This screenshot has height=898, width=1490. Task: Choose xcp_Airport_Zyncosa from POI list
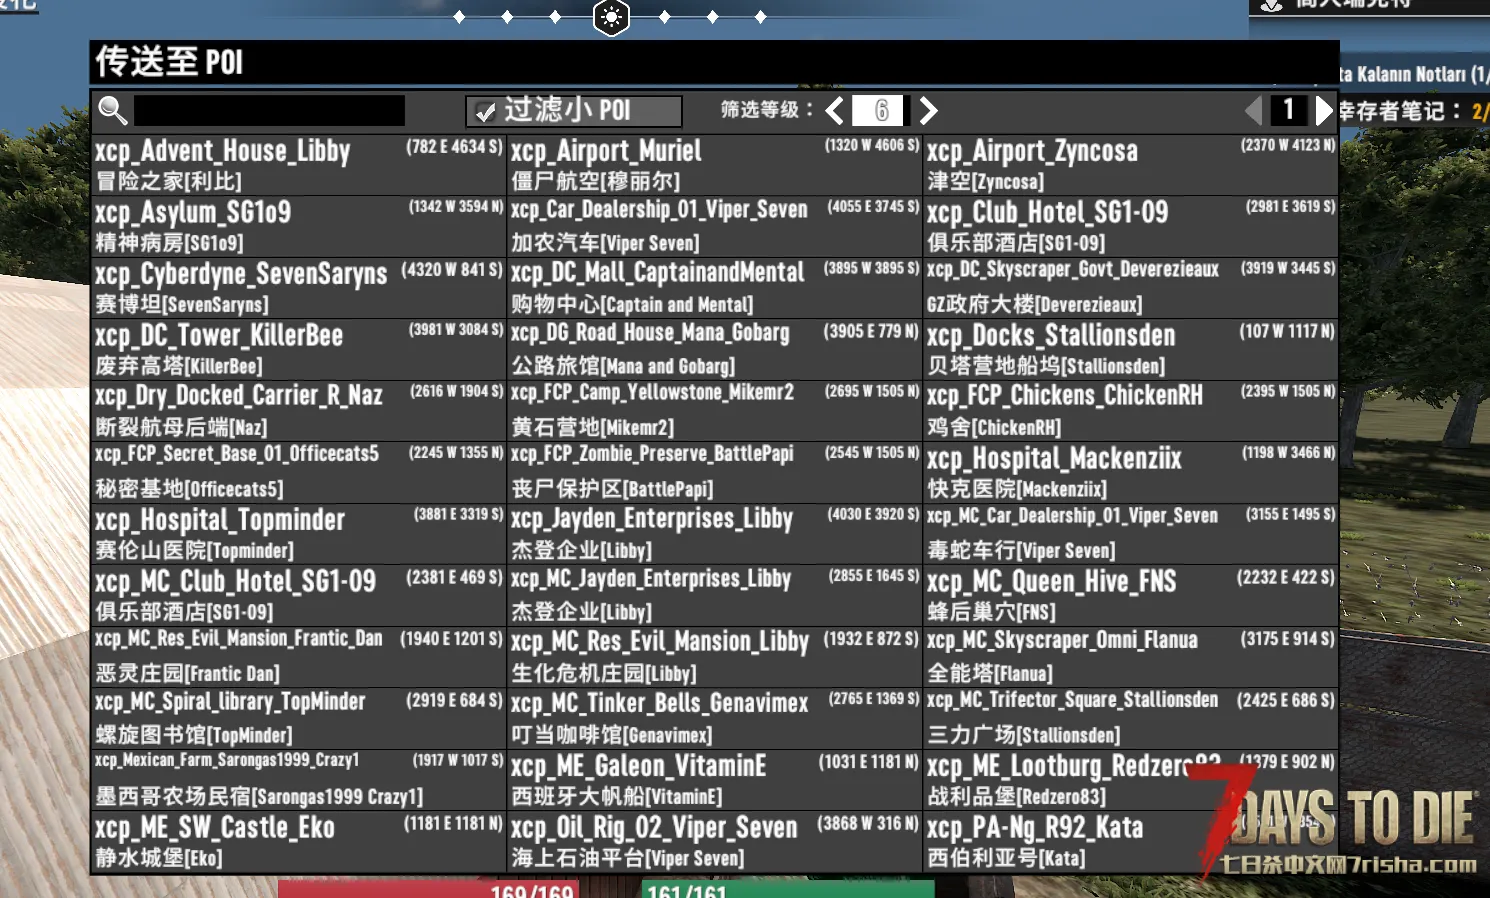(x=1131, y=165)
